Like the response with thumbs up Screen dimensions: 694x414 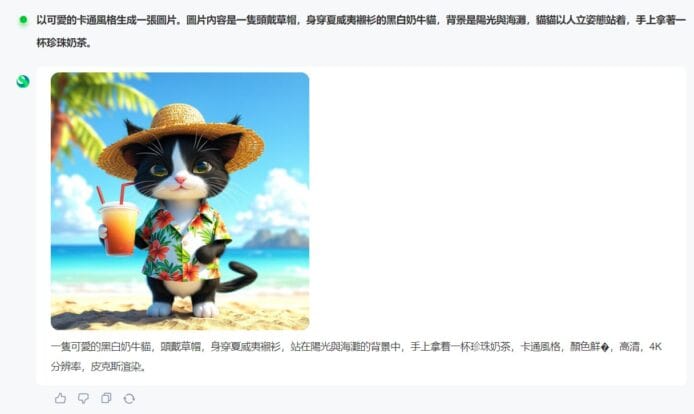point(61,398)
